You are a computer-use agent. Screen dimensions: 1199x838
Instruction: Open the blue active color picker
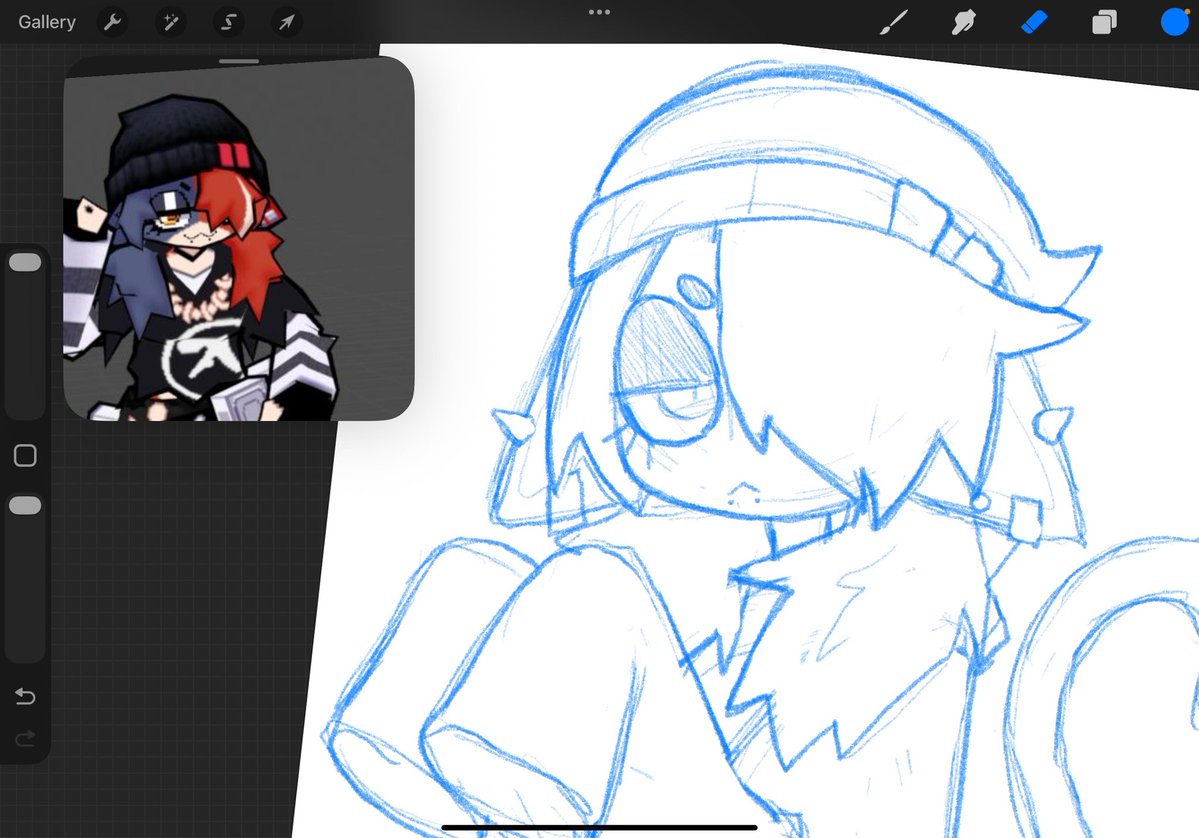click(1175, 22)
